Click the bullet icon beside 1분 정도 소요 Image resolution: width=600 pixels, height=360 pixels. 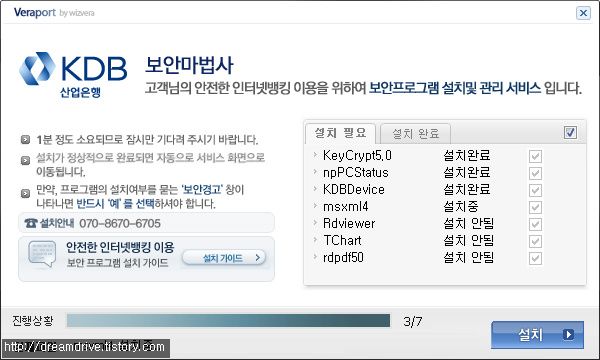coord(25,140)
